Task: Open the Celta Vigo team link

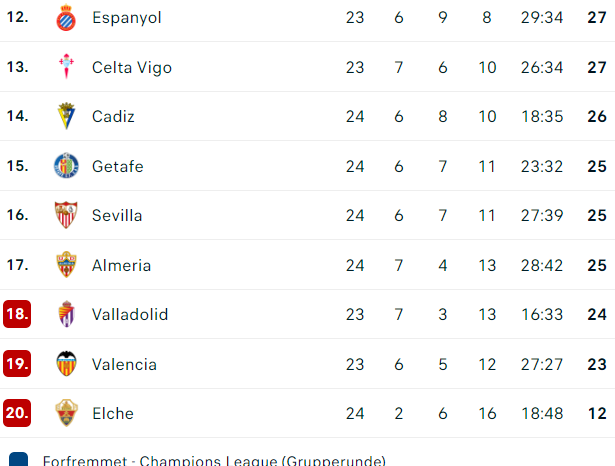Action: click(x=132, y=67)
